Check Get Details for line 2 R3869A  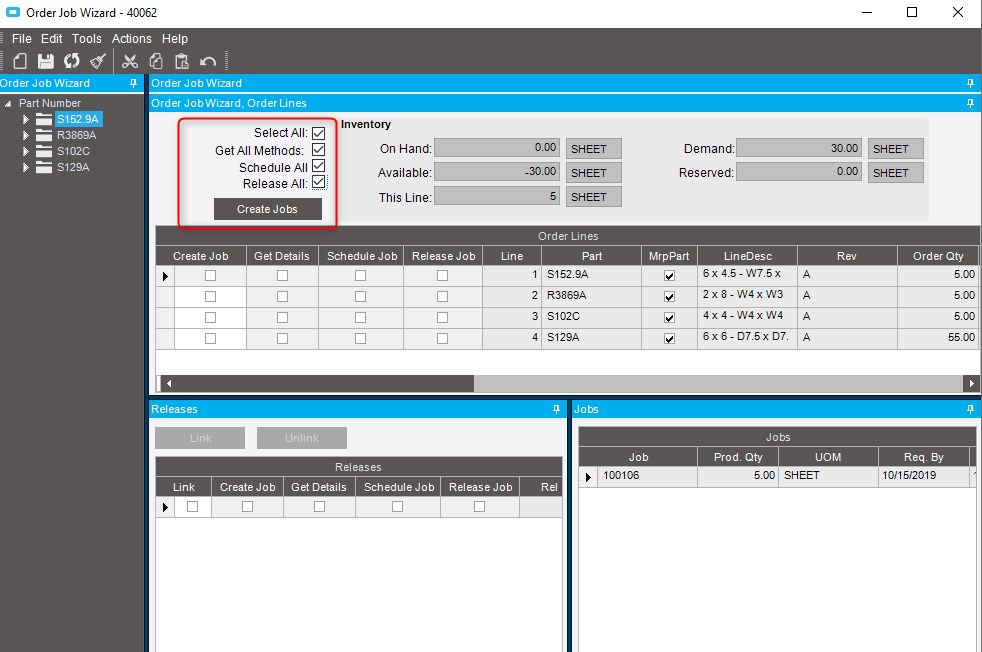click(x=282, y=296)
